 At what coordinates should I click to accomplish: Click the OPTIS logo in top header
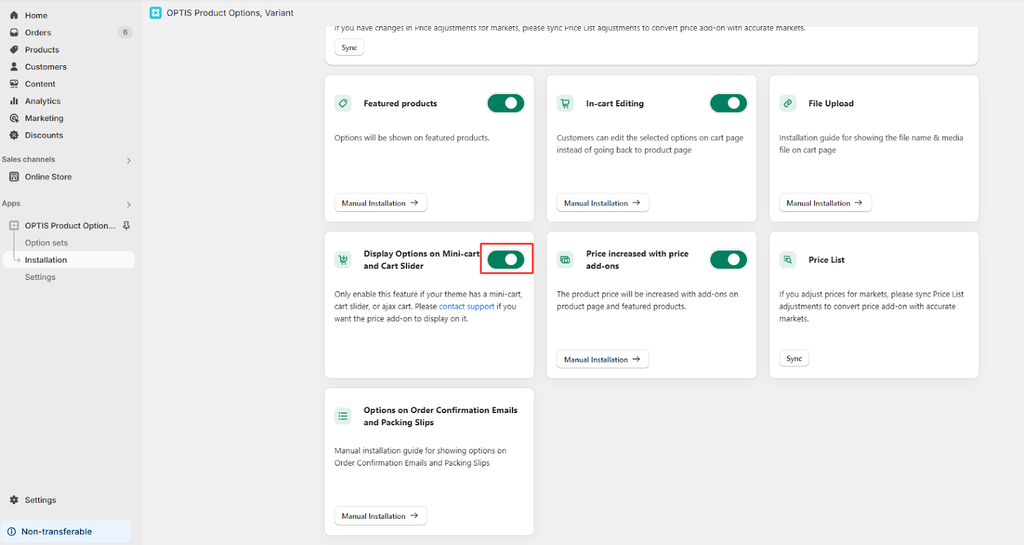(155, 12)
